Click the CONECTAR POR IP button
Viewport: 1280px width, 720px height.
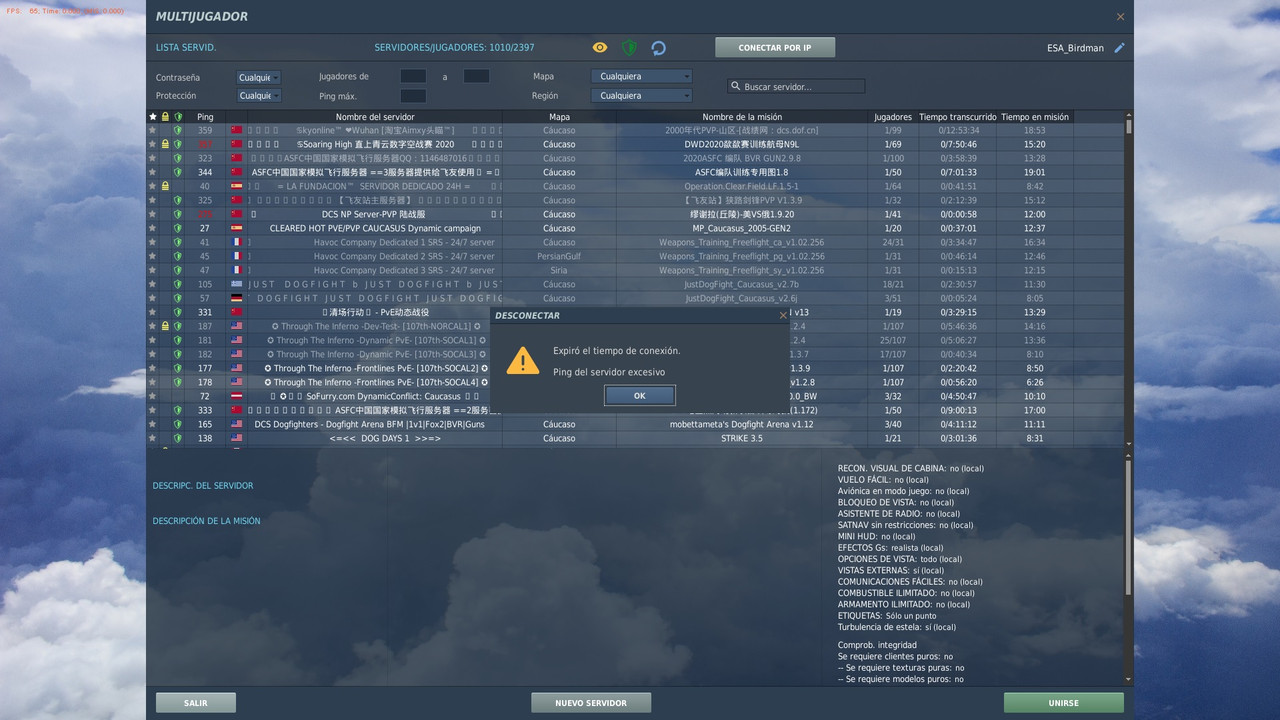tap(775, 48)
